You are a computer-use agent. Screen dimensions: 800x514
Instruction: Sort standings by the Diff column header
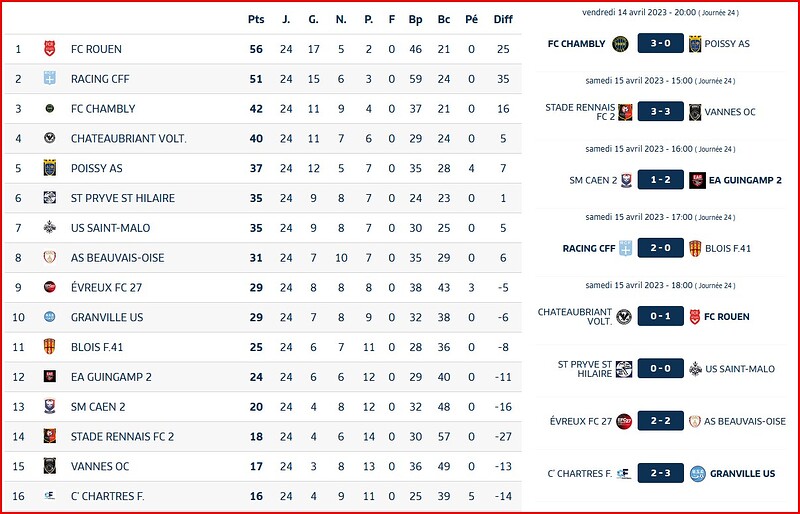(x=502, y=19)
